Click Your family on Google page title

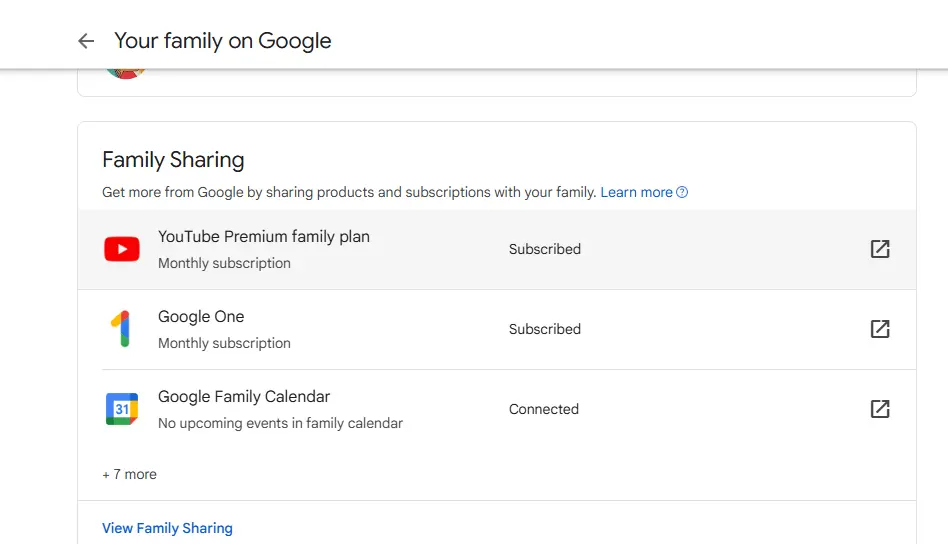click(223, 41)
